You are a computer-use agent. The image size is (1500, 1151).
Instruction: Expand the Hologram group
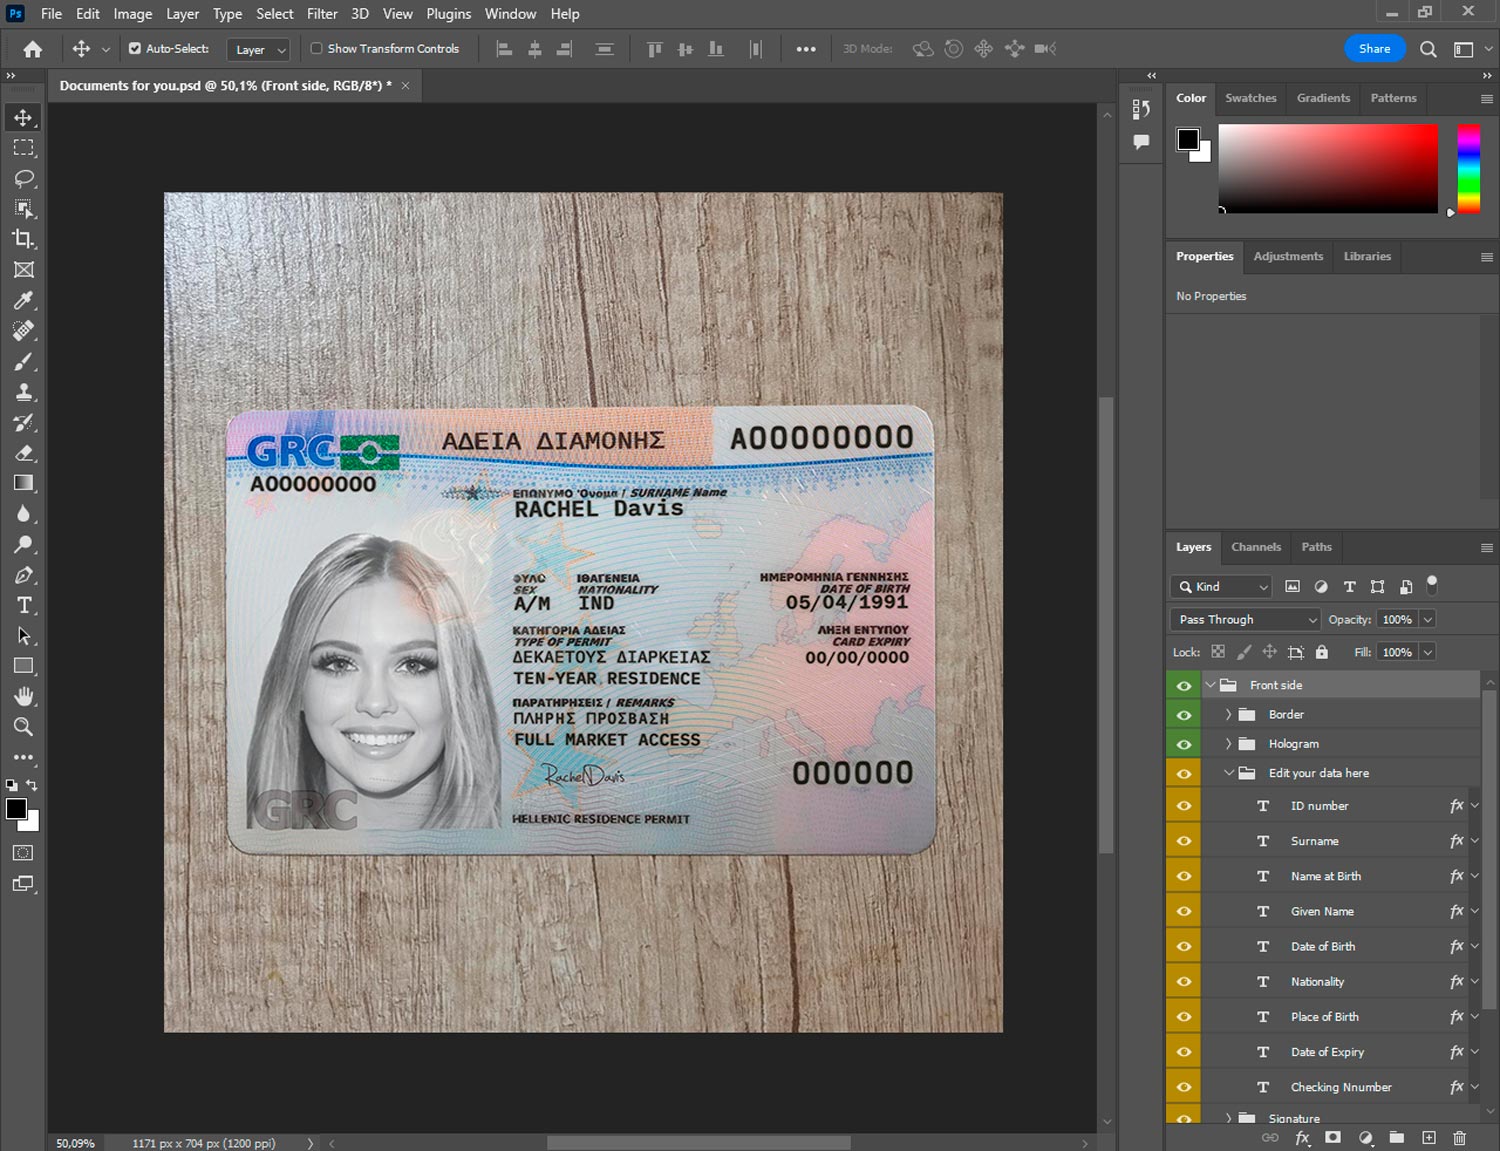(1229, 743)
